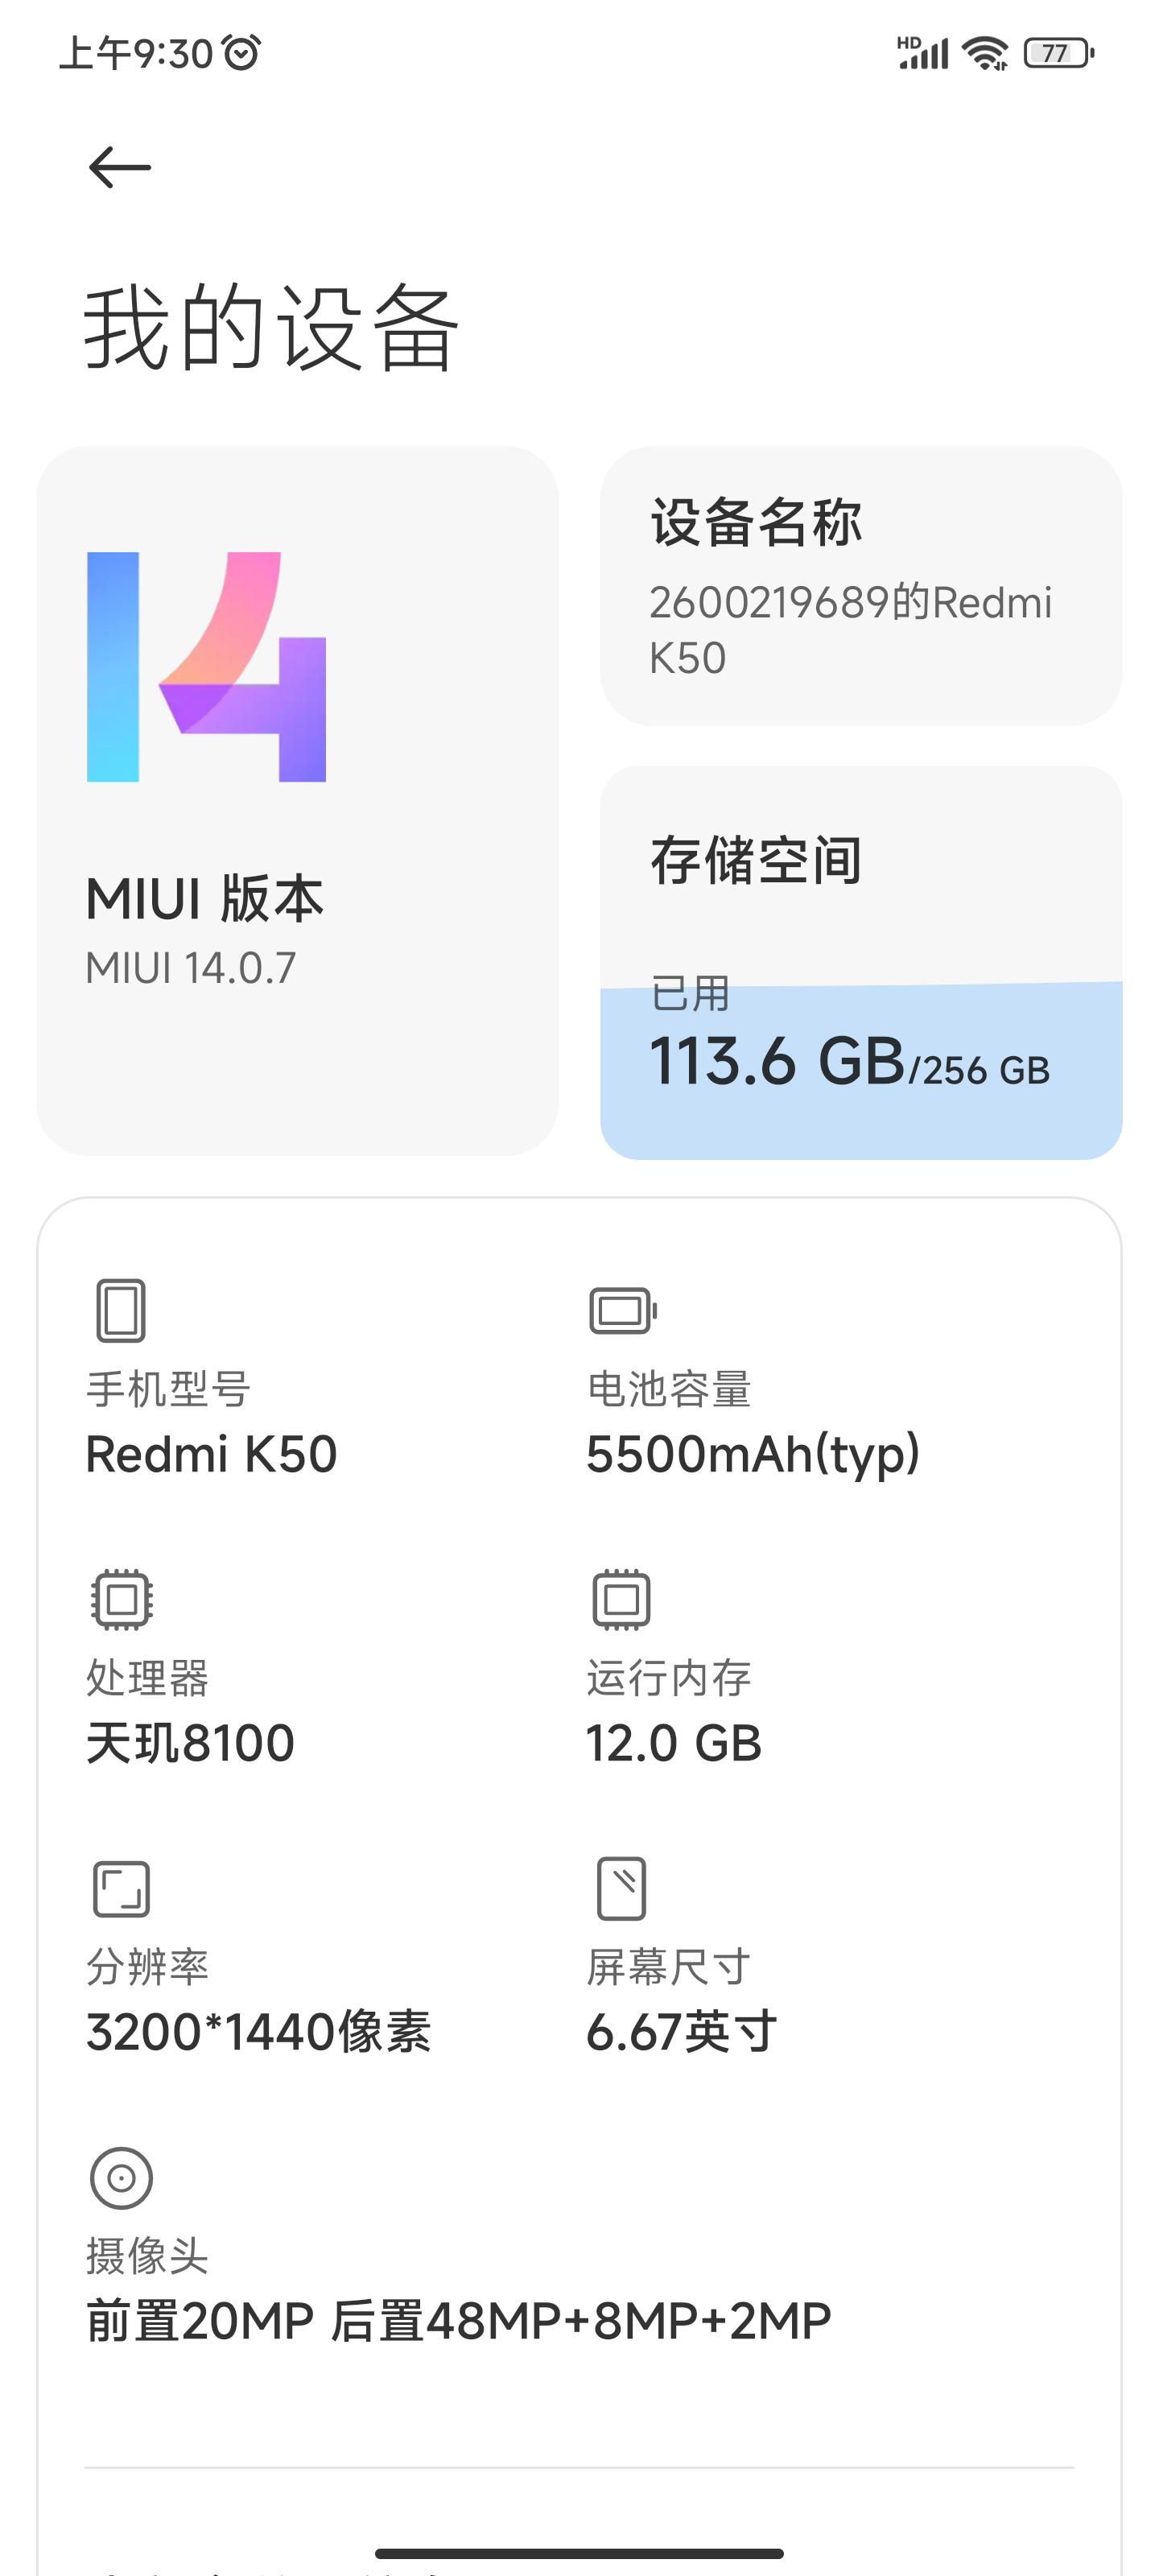Tap the camera lens icon

(x=121, y=2178)
